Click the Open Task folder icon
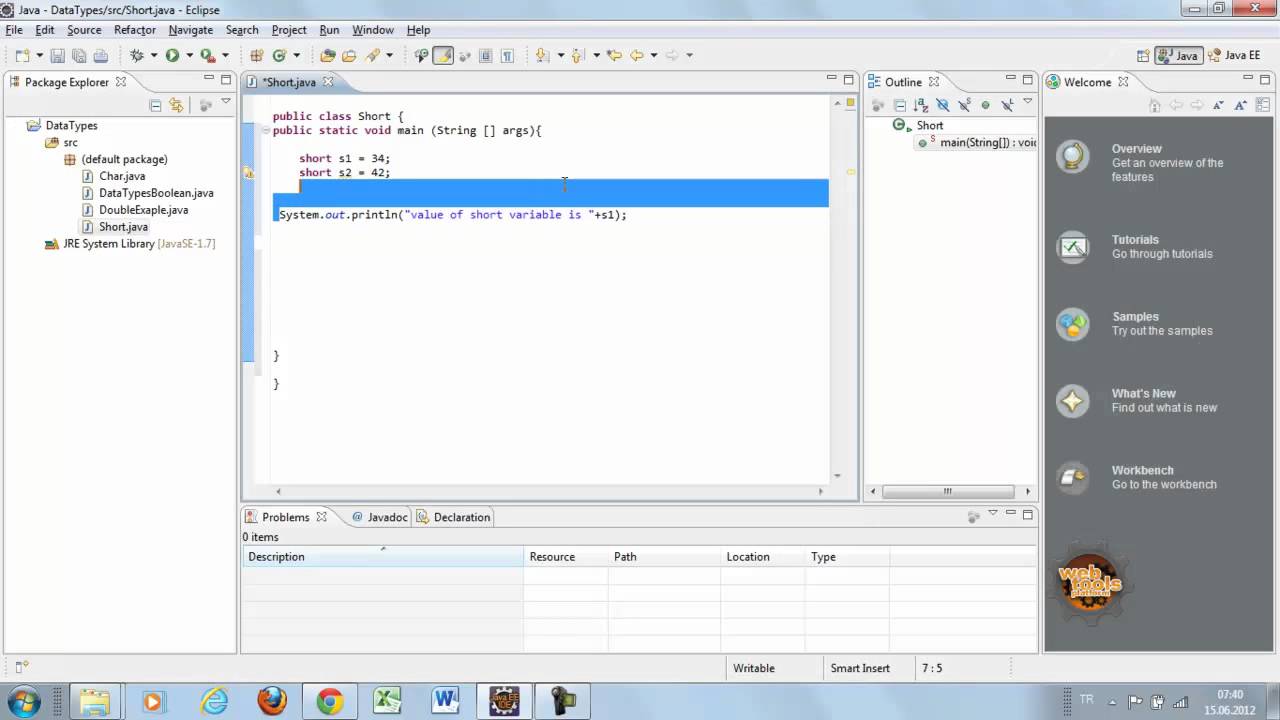The image size is (1280, 720). point(349,56)
